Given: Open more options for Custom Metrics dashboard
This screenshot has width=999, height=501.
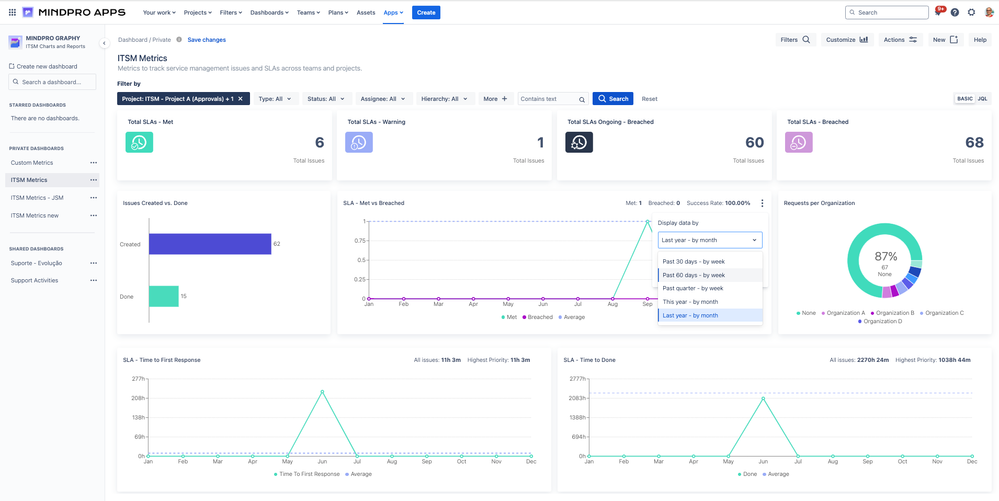Looking at the screenshot, I should tap(94, 163).
